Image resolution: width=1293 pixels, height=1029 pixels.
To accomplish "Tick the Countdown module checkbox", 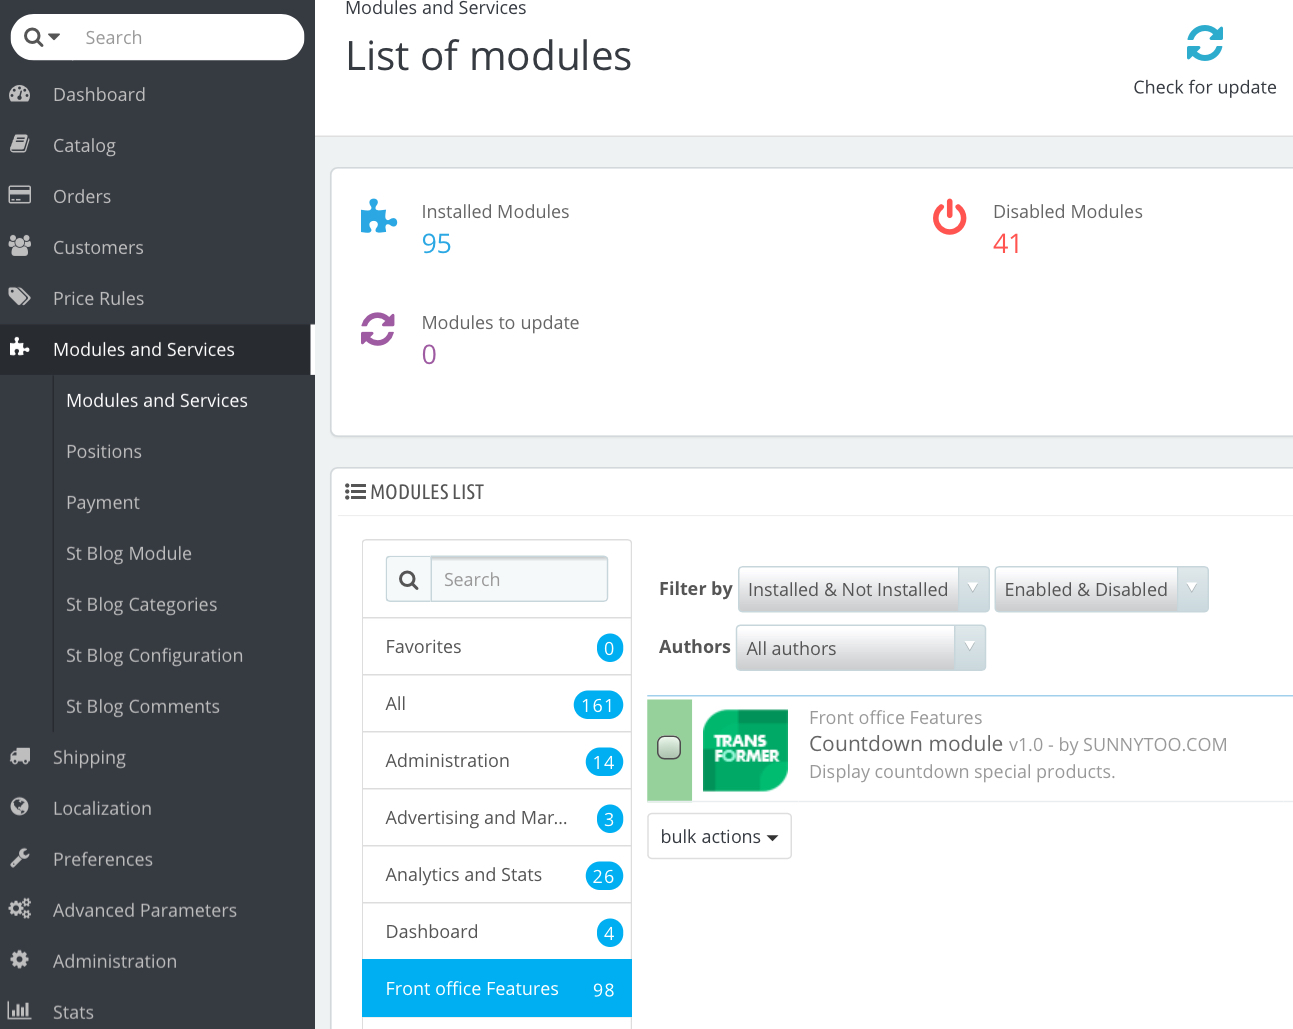I will click(669, 748).
